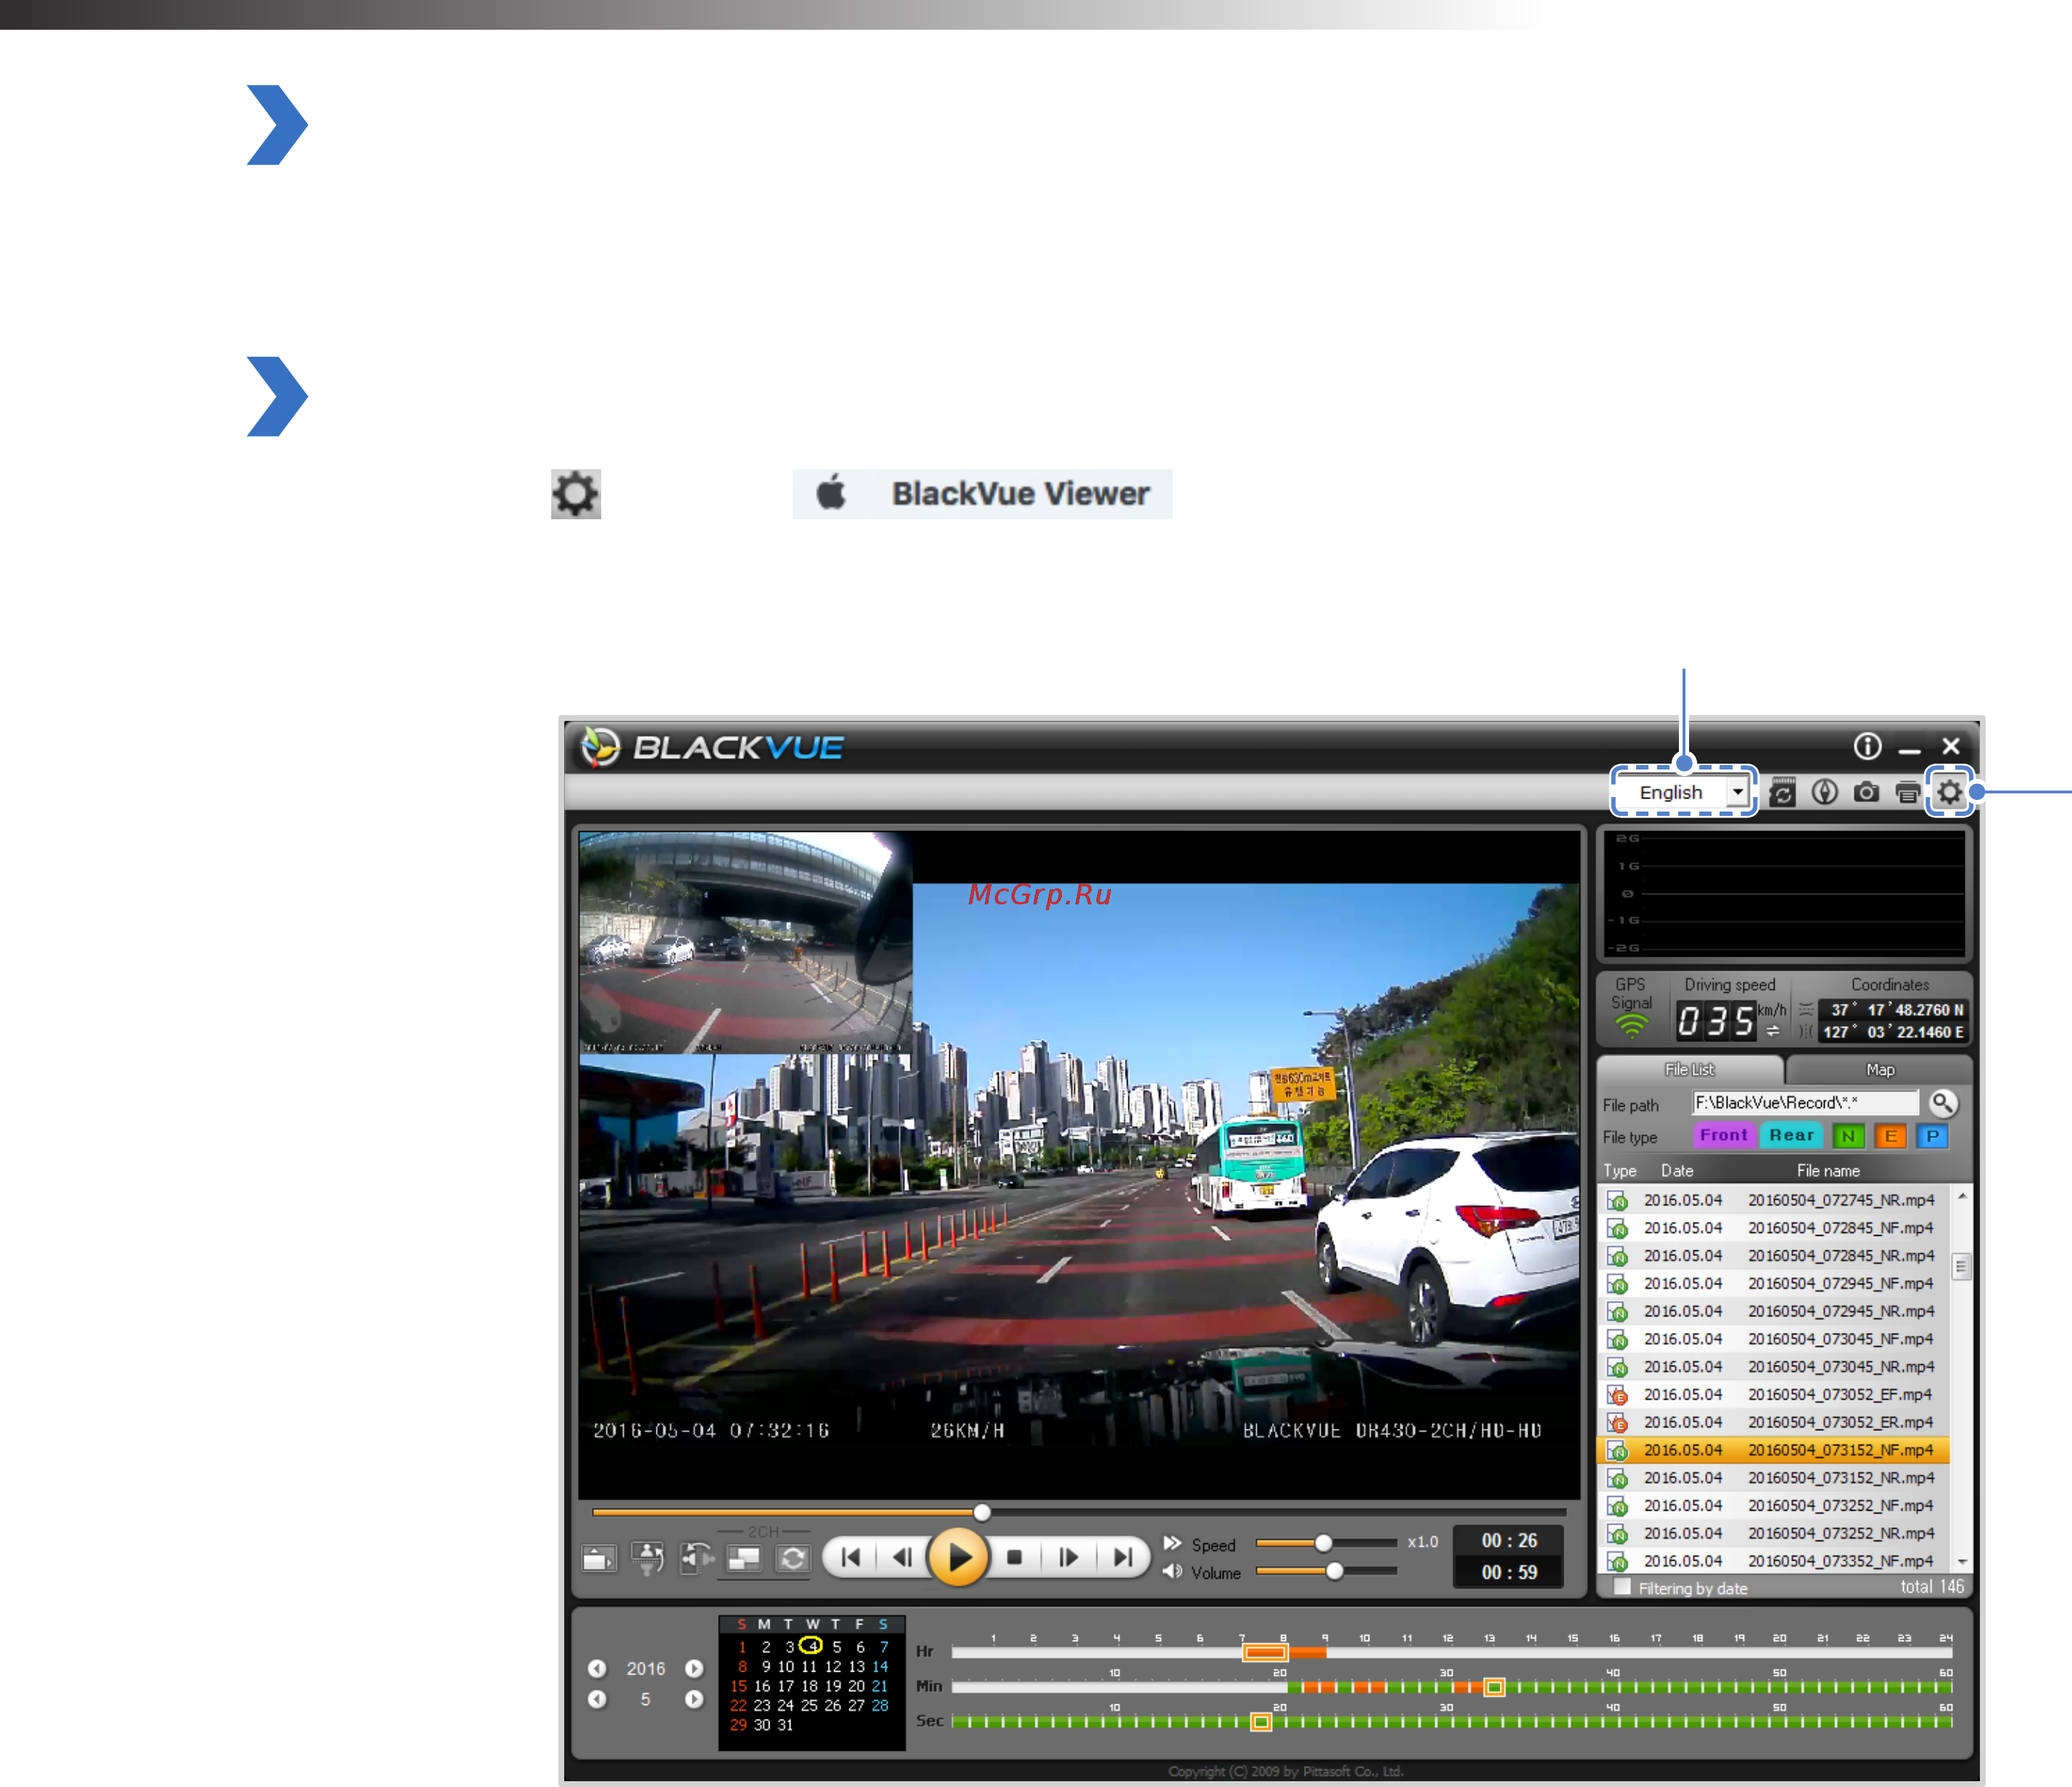Capture a snapshot with the camera icon
The height and width of the screenshot is (1787, 2072).
(1866, 792)
